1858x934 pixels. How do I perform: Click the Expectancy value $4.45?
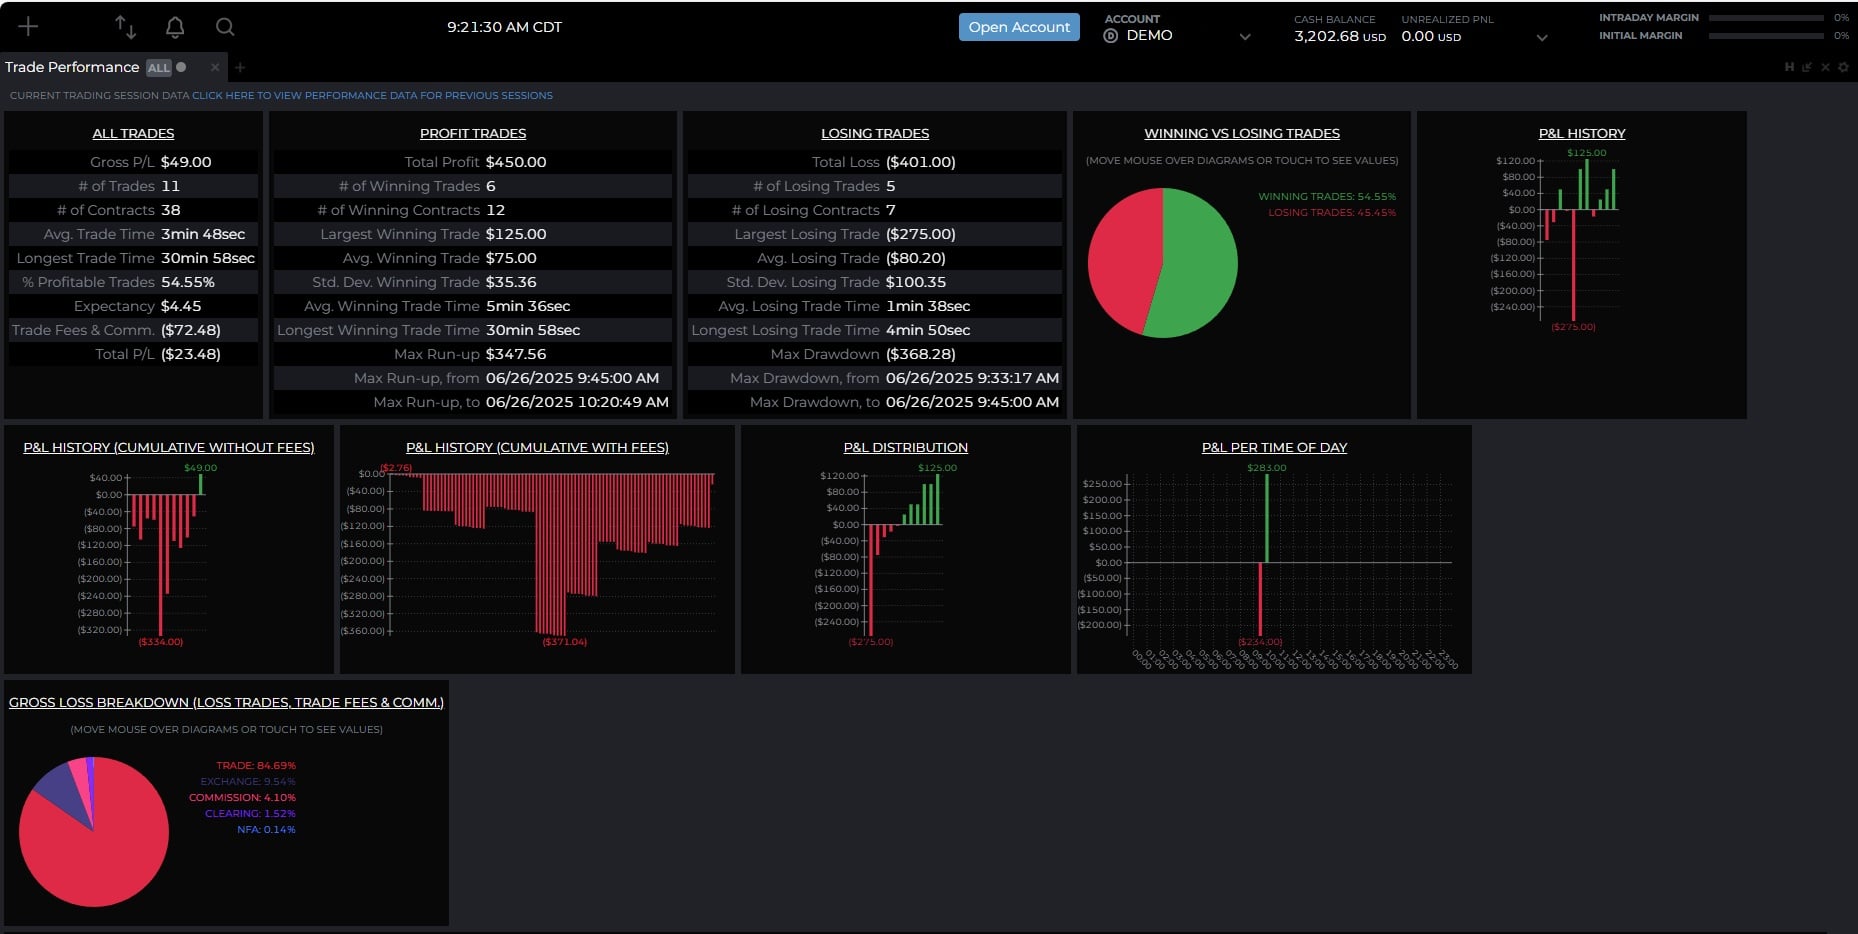[181, 306]
